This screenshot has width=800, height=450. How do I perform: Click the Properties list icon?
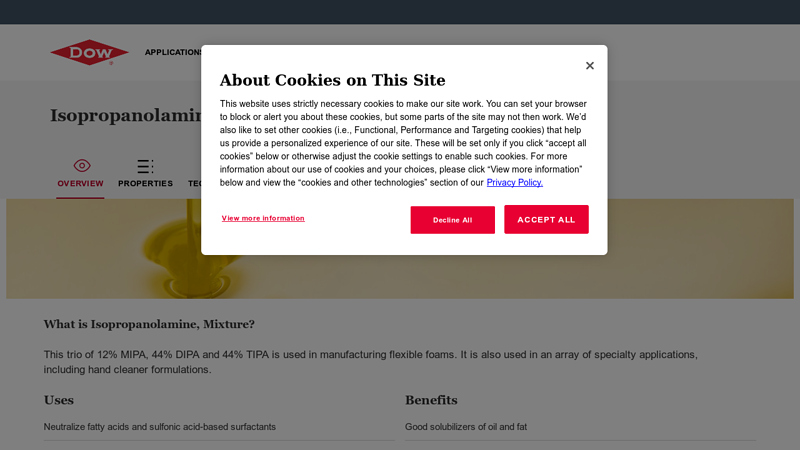[145, 166]
